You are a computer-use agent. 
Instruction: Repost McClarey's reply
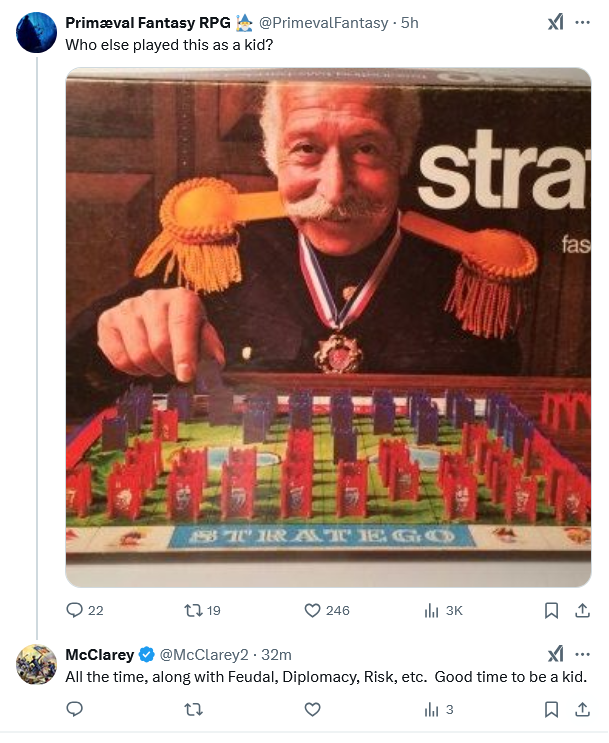point(193,710)
